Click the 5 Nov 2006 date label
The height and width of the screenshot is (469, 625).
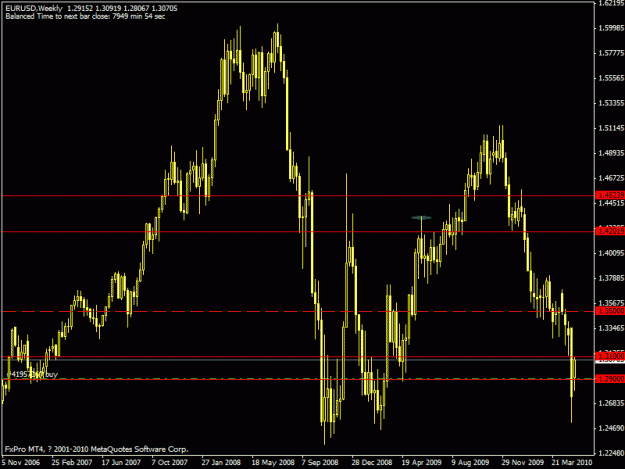point(21,462)
